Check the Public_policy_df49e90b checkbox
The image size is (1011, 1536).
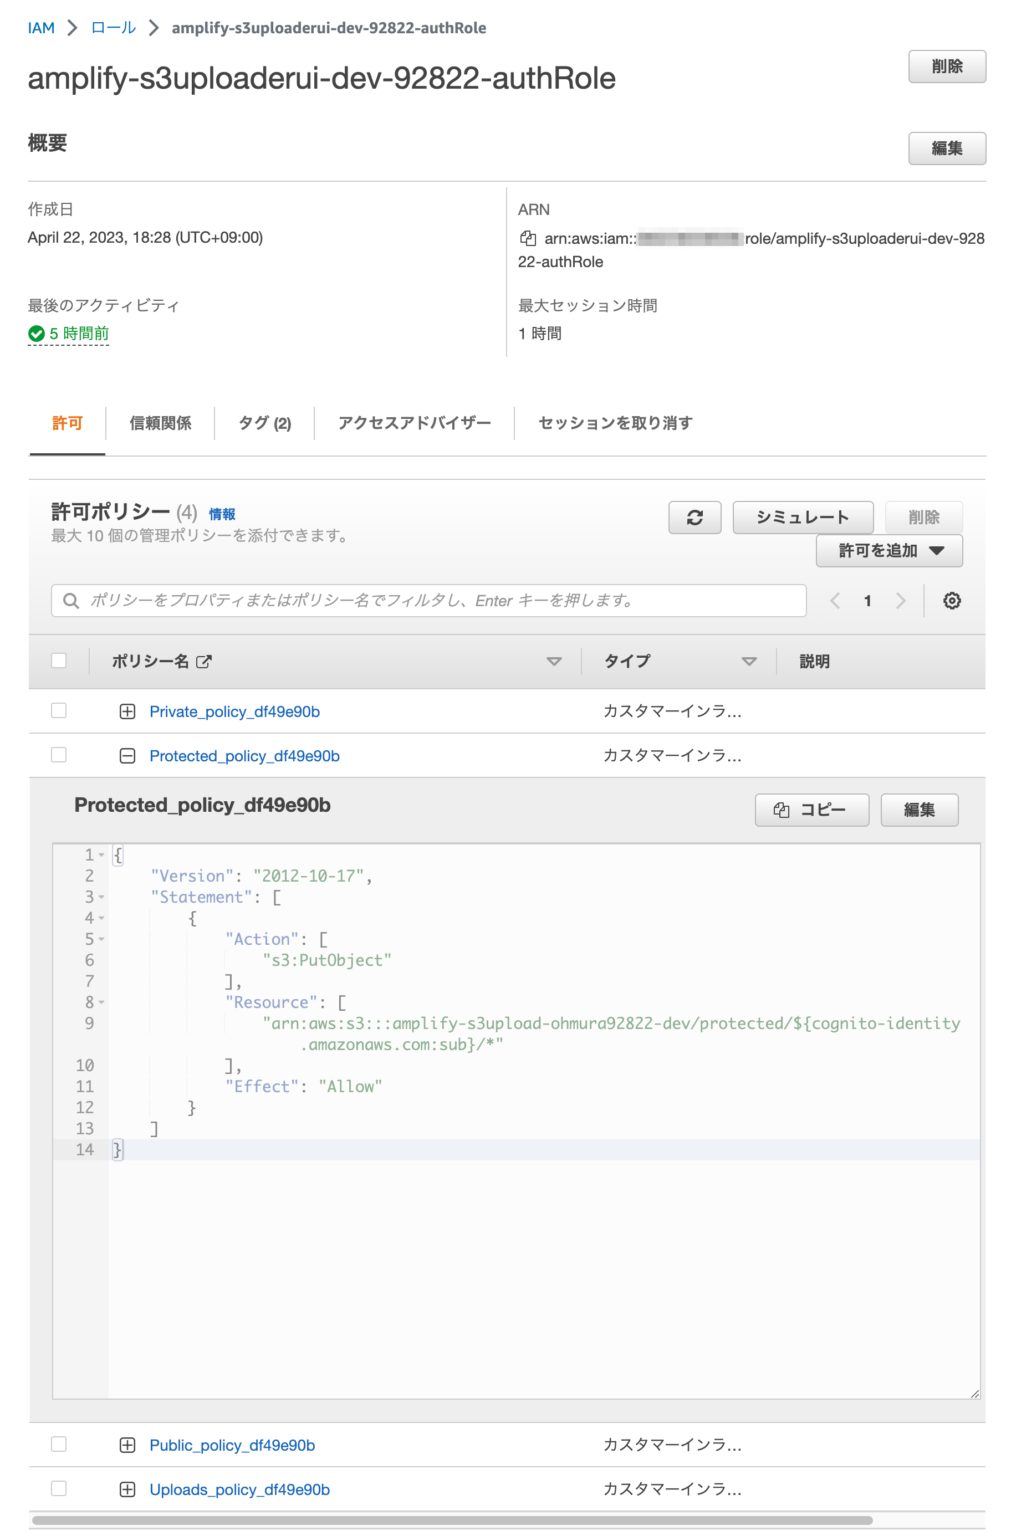(58, 1444)
